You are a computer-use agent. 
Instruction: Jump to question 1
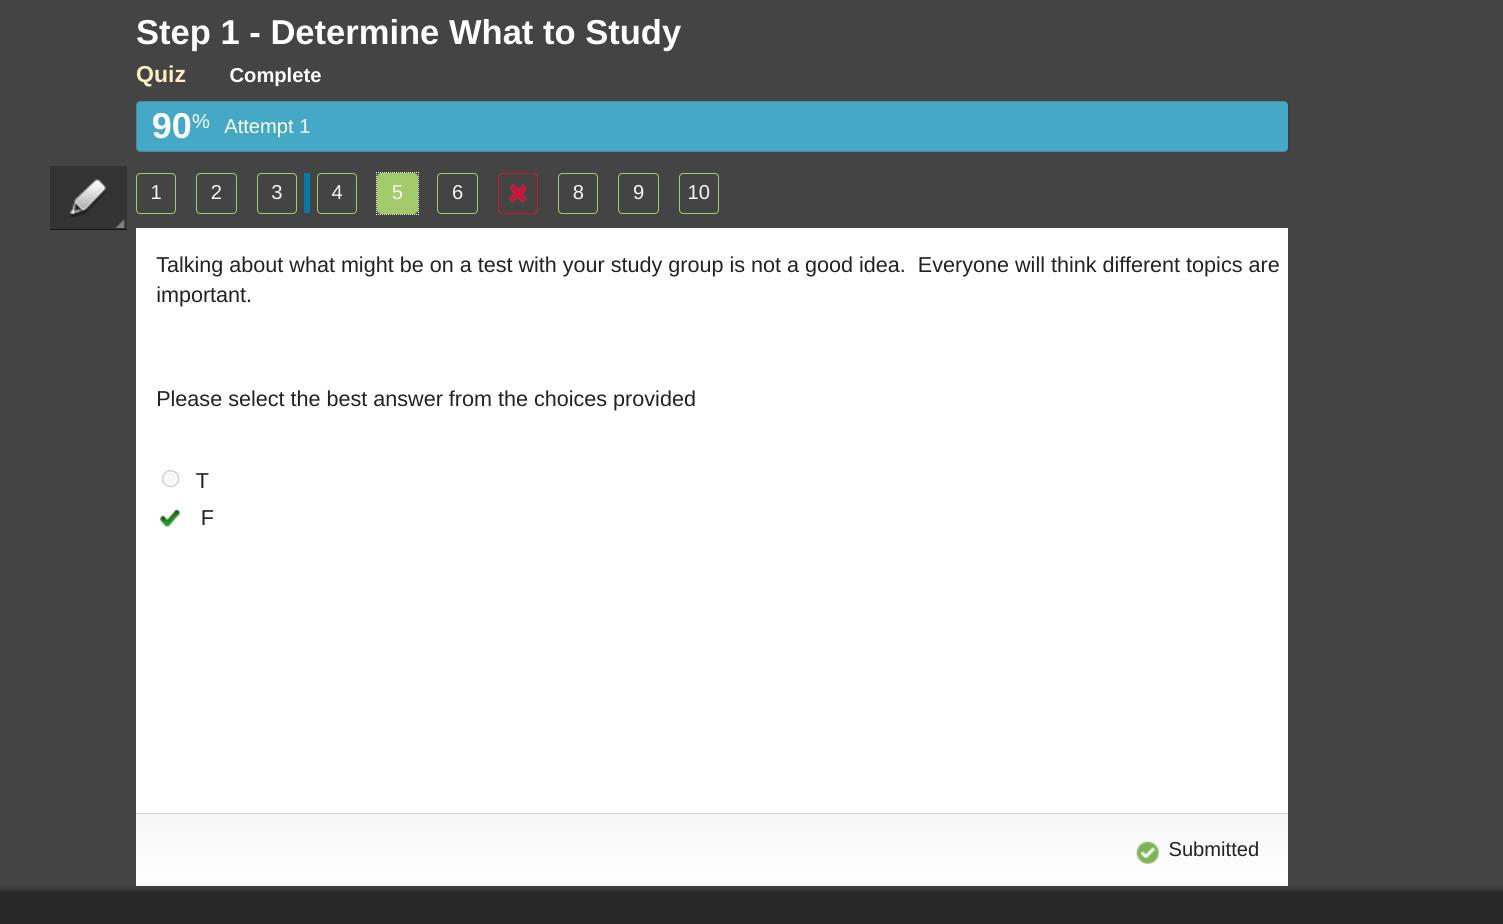[156, 193]
